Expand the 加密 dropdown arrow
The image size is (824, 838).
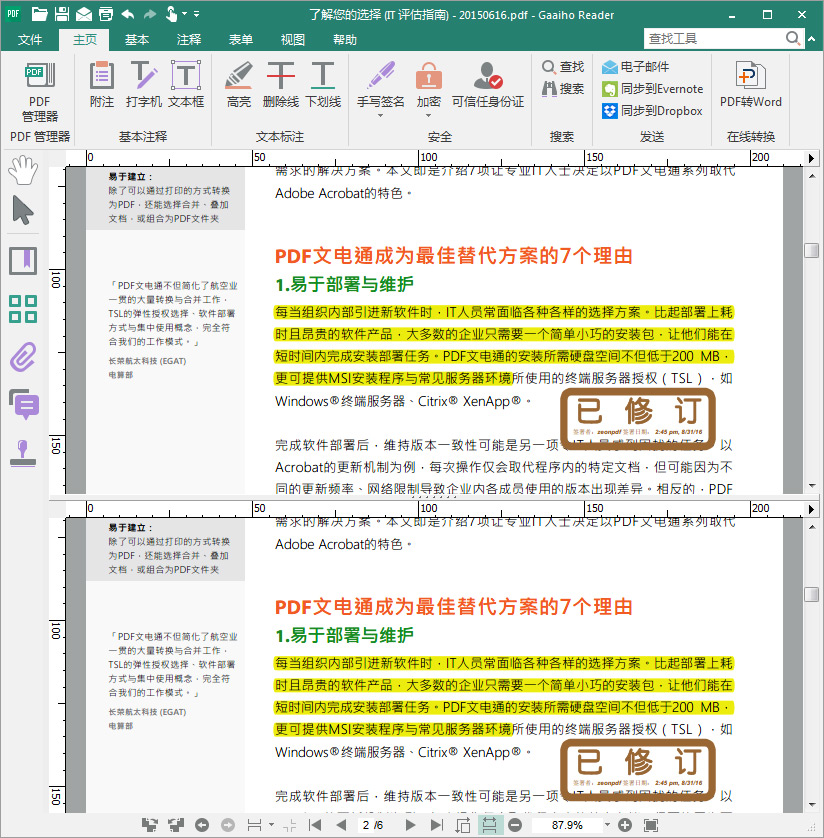tap(429, 115)
